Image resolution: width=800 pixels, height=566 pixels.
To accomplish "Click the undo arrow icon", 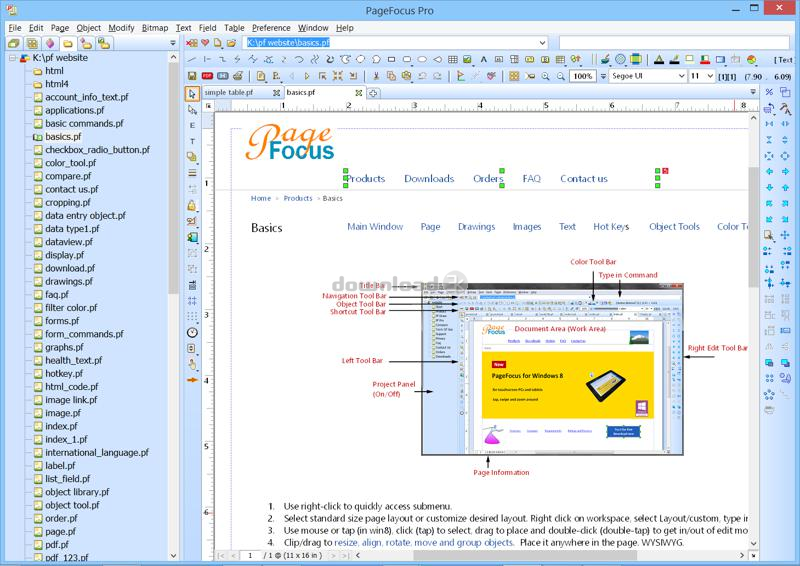I will pos(422,76).
